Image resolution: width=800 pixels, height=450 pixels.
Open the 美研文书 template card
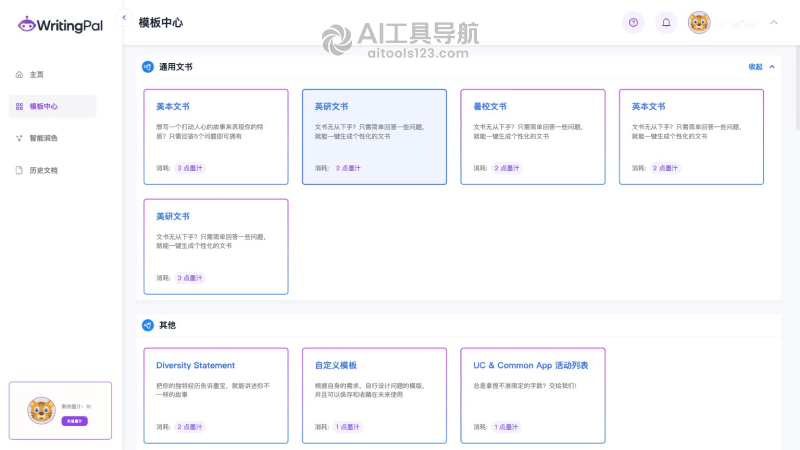pyautogui.click(x=216, y=247)
